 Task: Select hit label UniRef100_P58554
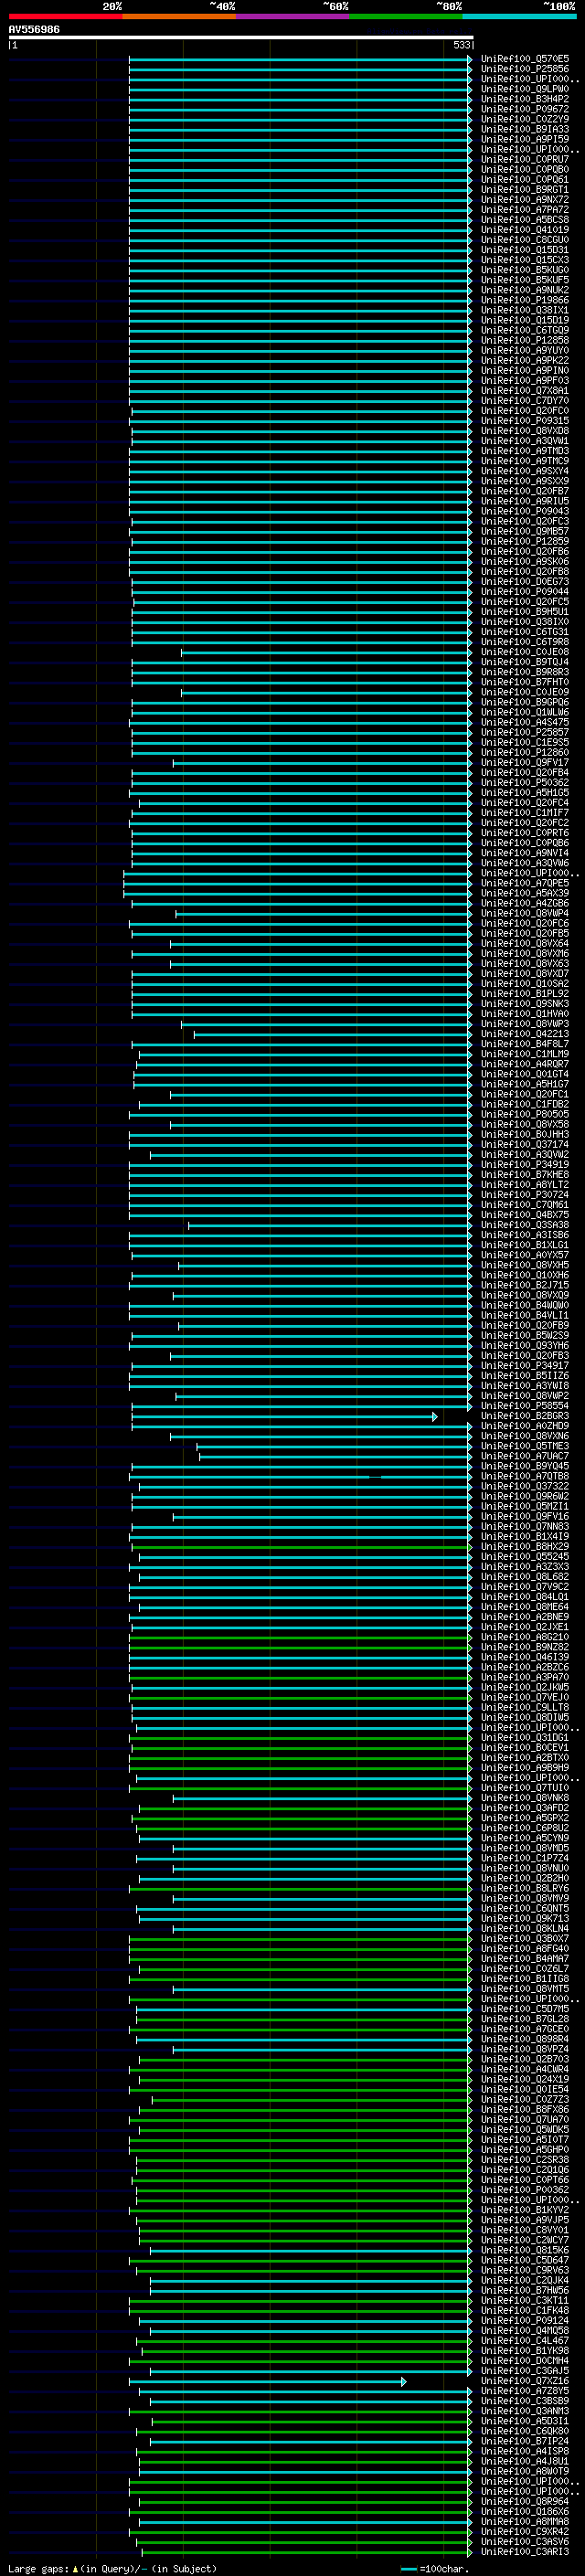point(525,1406)
